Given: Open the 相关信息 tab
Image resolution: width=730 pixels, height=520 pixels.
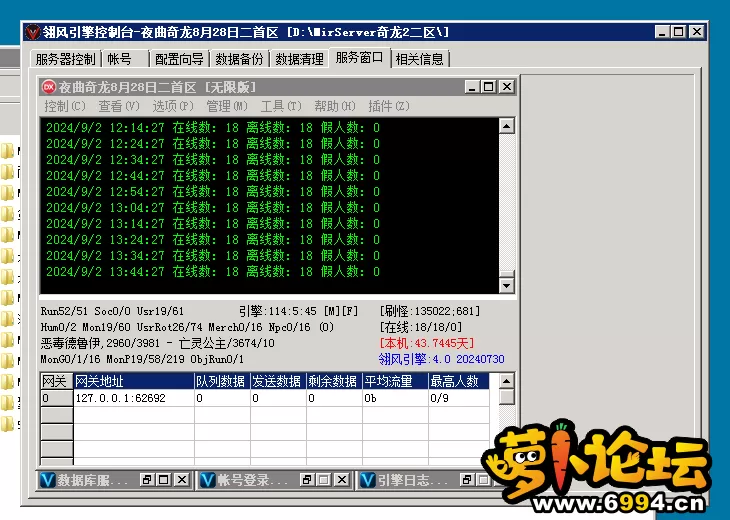Looking at the screenshot, I should (419, 59).
